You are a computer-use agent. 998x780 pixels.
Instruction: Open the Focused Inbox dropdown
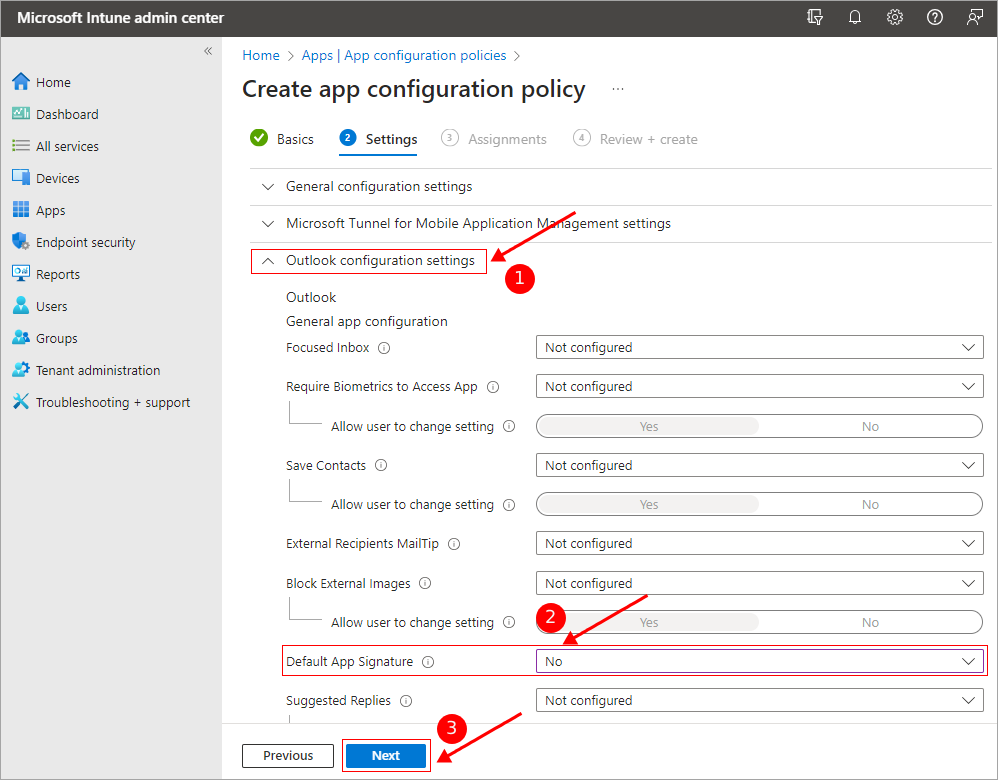tap(759, 348)
